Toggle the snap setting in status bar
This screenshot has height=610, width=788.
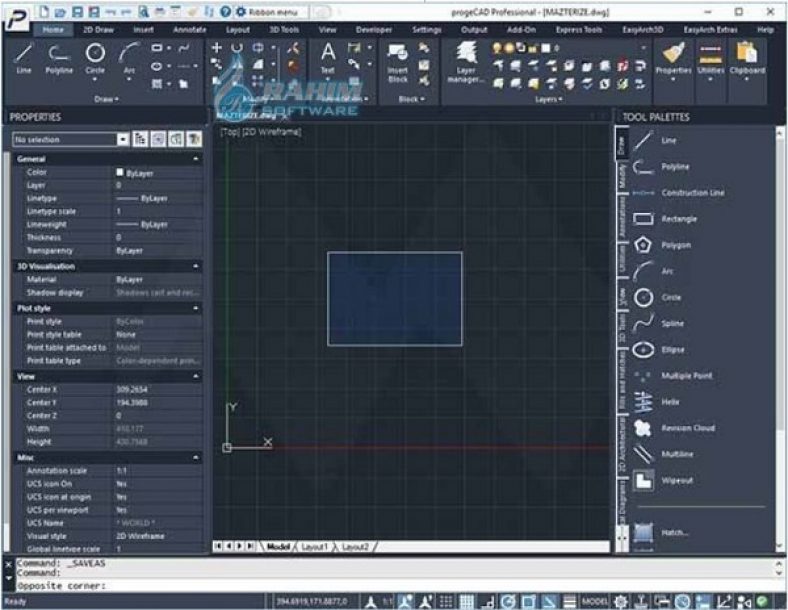[446, 601]
